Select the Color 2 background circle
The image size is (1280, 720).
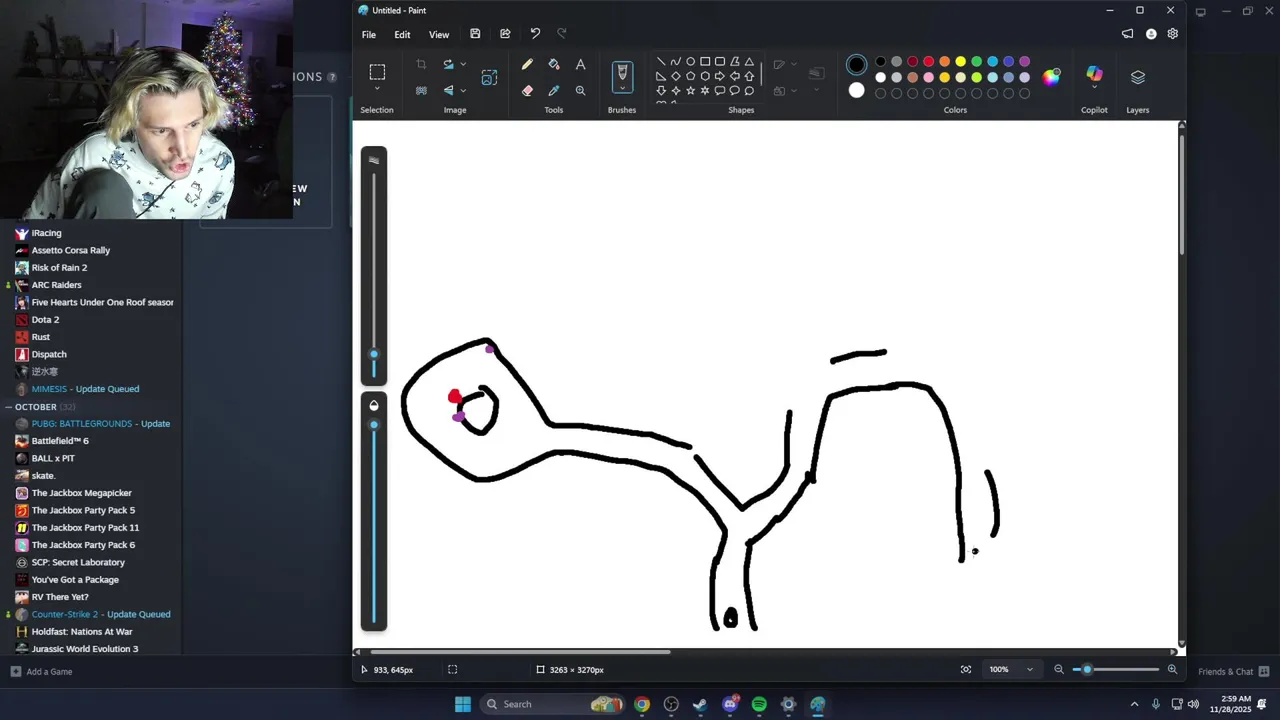tap(856, 90)
